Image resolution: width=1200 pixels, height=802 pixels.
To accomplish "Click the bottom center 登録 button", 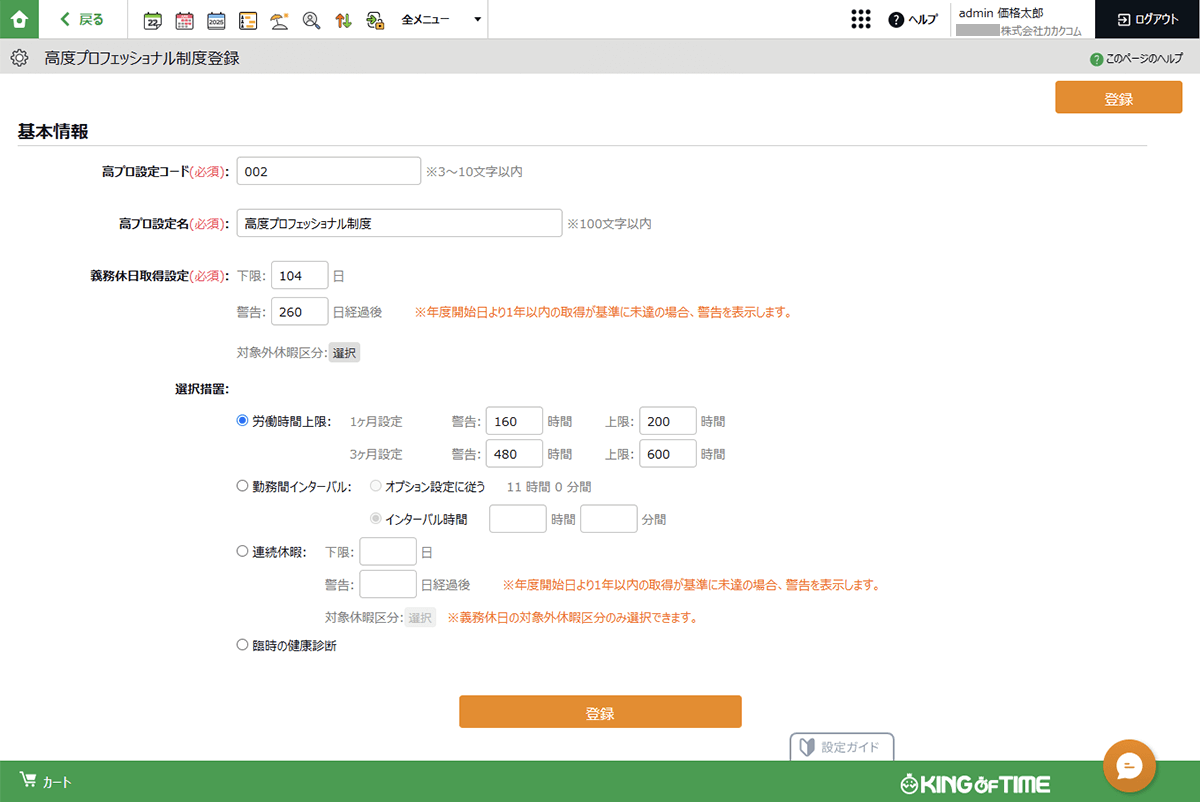I will pyautogui.click(x=600, y=712).
